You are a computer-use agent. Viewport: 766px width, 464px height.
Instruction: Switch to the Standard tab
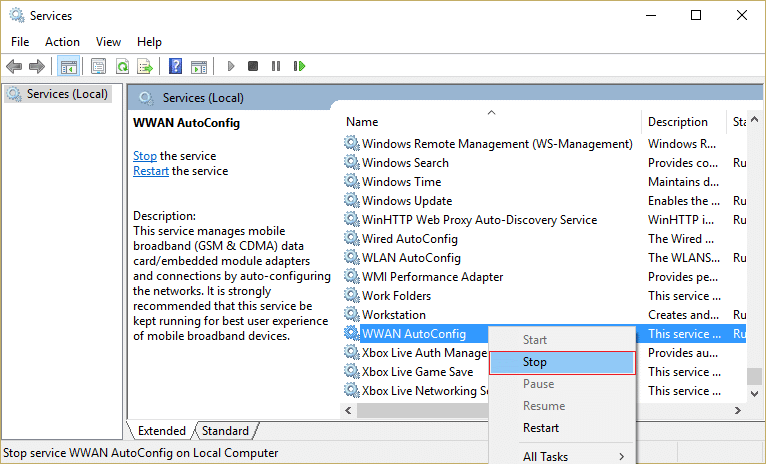click(225, 431)
